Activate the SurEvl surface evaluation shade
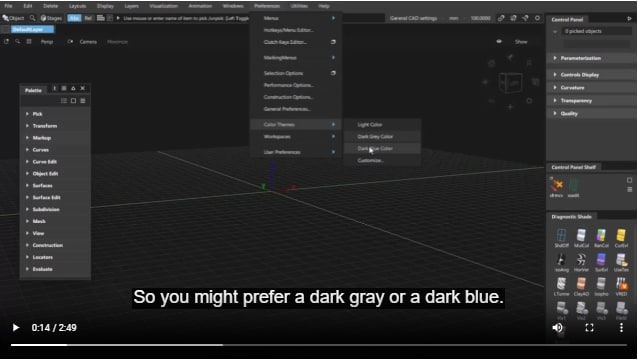Screen dimensions: 638x360 coord(601,259)
